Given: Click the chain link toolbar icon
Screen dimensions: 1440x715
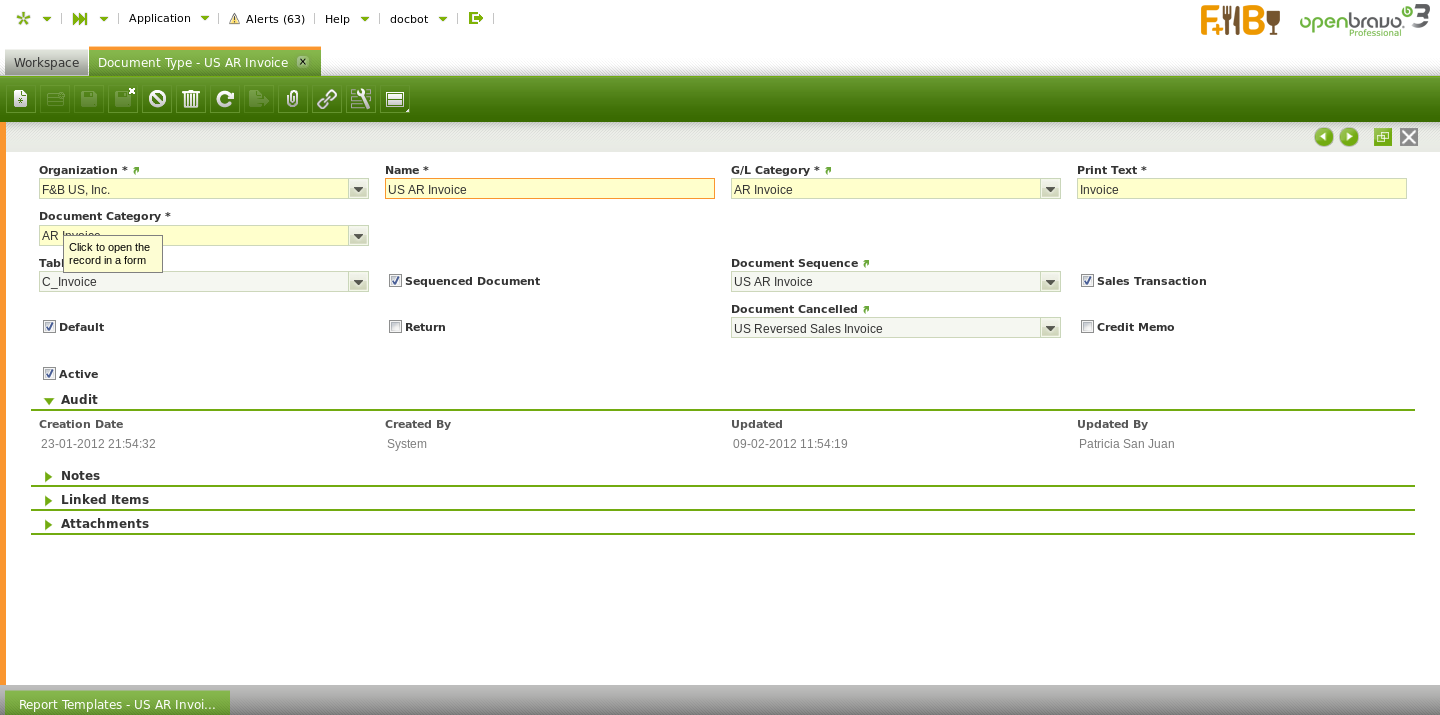Looking at the screenshot, I should tap(327, 99).
